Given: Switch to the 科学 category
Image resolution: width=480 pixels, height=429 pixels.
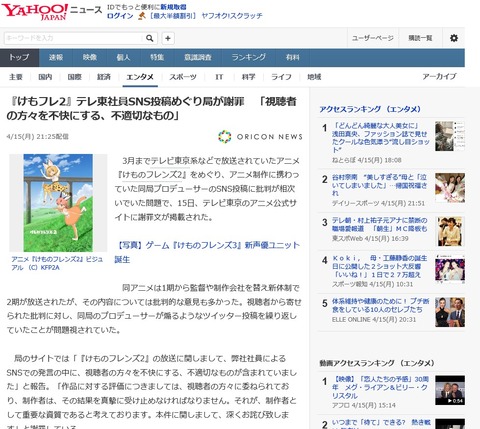Looking at the screenshot, I should (x=249, y=77).
